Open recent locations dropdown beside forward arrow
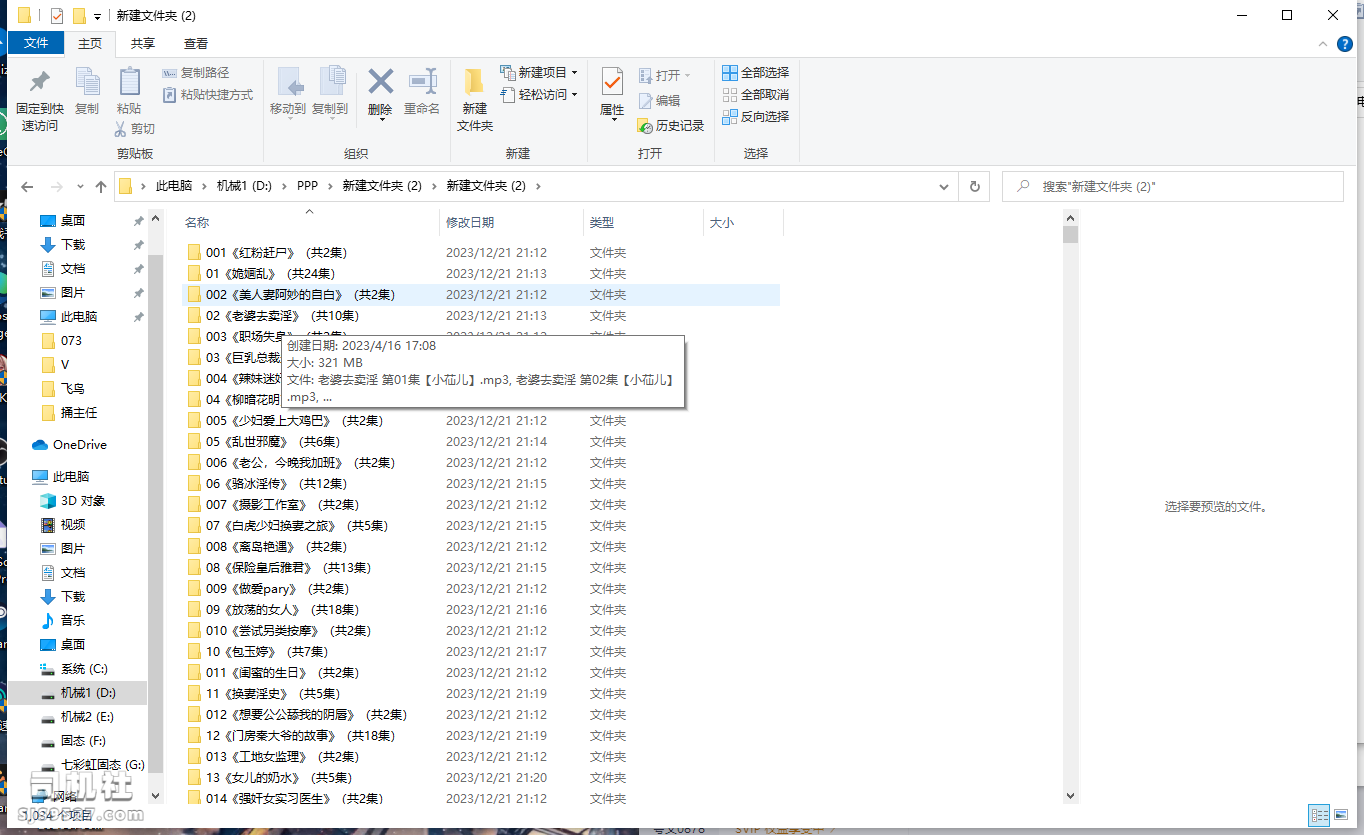This screenshot has width=1364, height=835. pyautogui.click(x=79, y=187)
